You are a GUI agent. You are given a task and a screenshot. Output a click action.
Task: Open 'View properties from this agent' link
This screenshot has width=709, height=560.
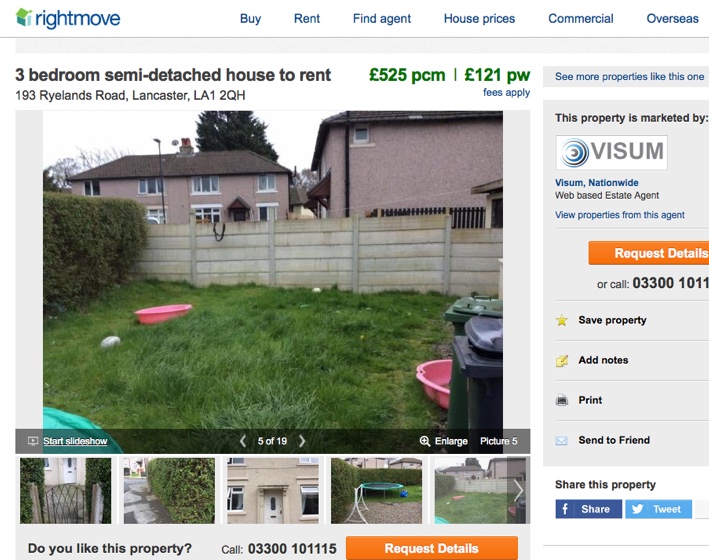coord(619,215)
